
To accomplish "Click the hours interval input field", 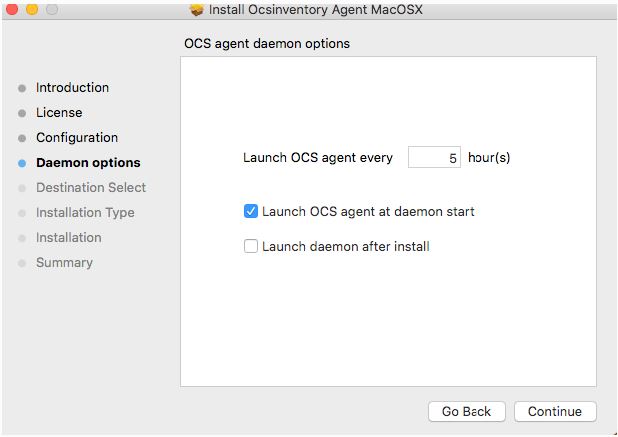I will [x=434, y=158].
